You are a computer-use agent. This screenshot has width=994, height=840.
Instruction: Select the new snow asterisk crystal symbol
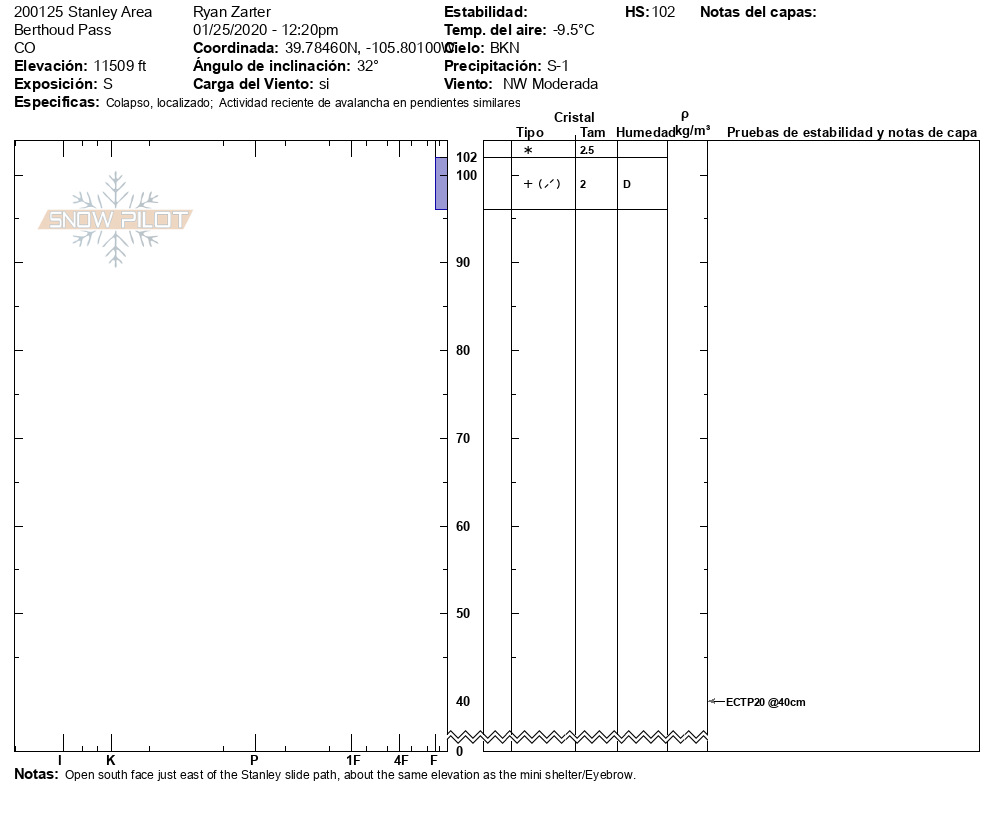(x=528, y=150)
